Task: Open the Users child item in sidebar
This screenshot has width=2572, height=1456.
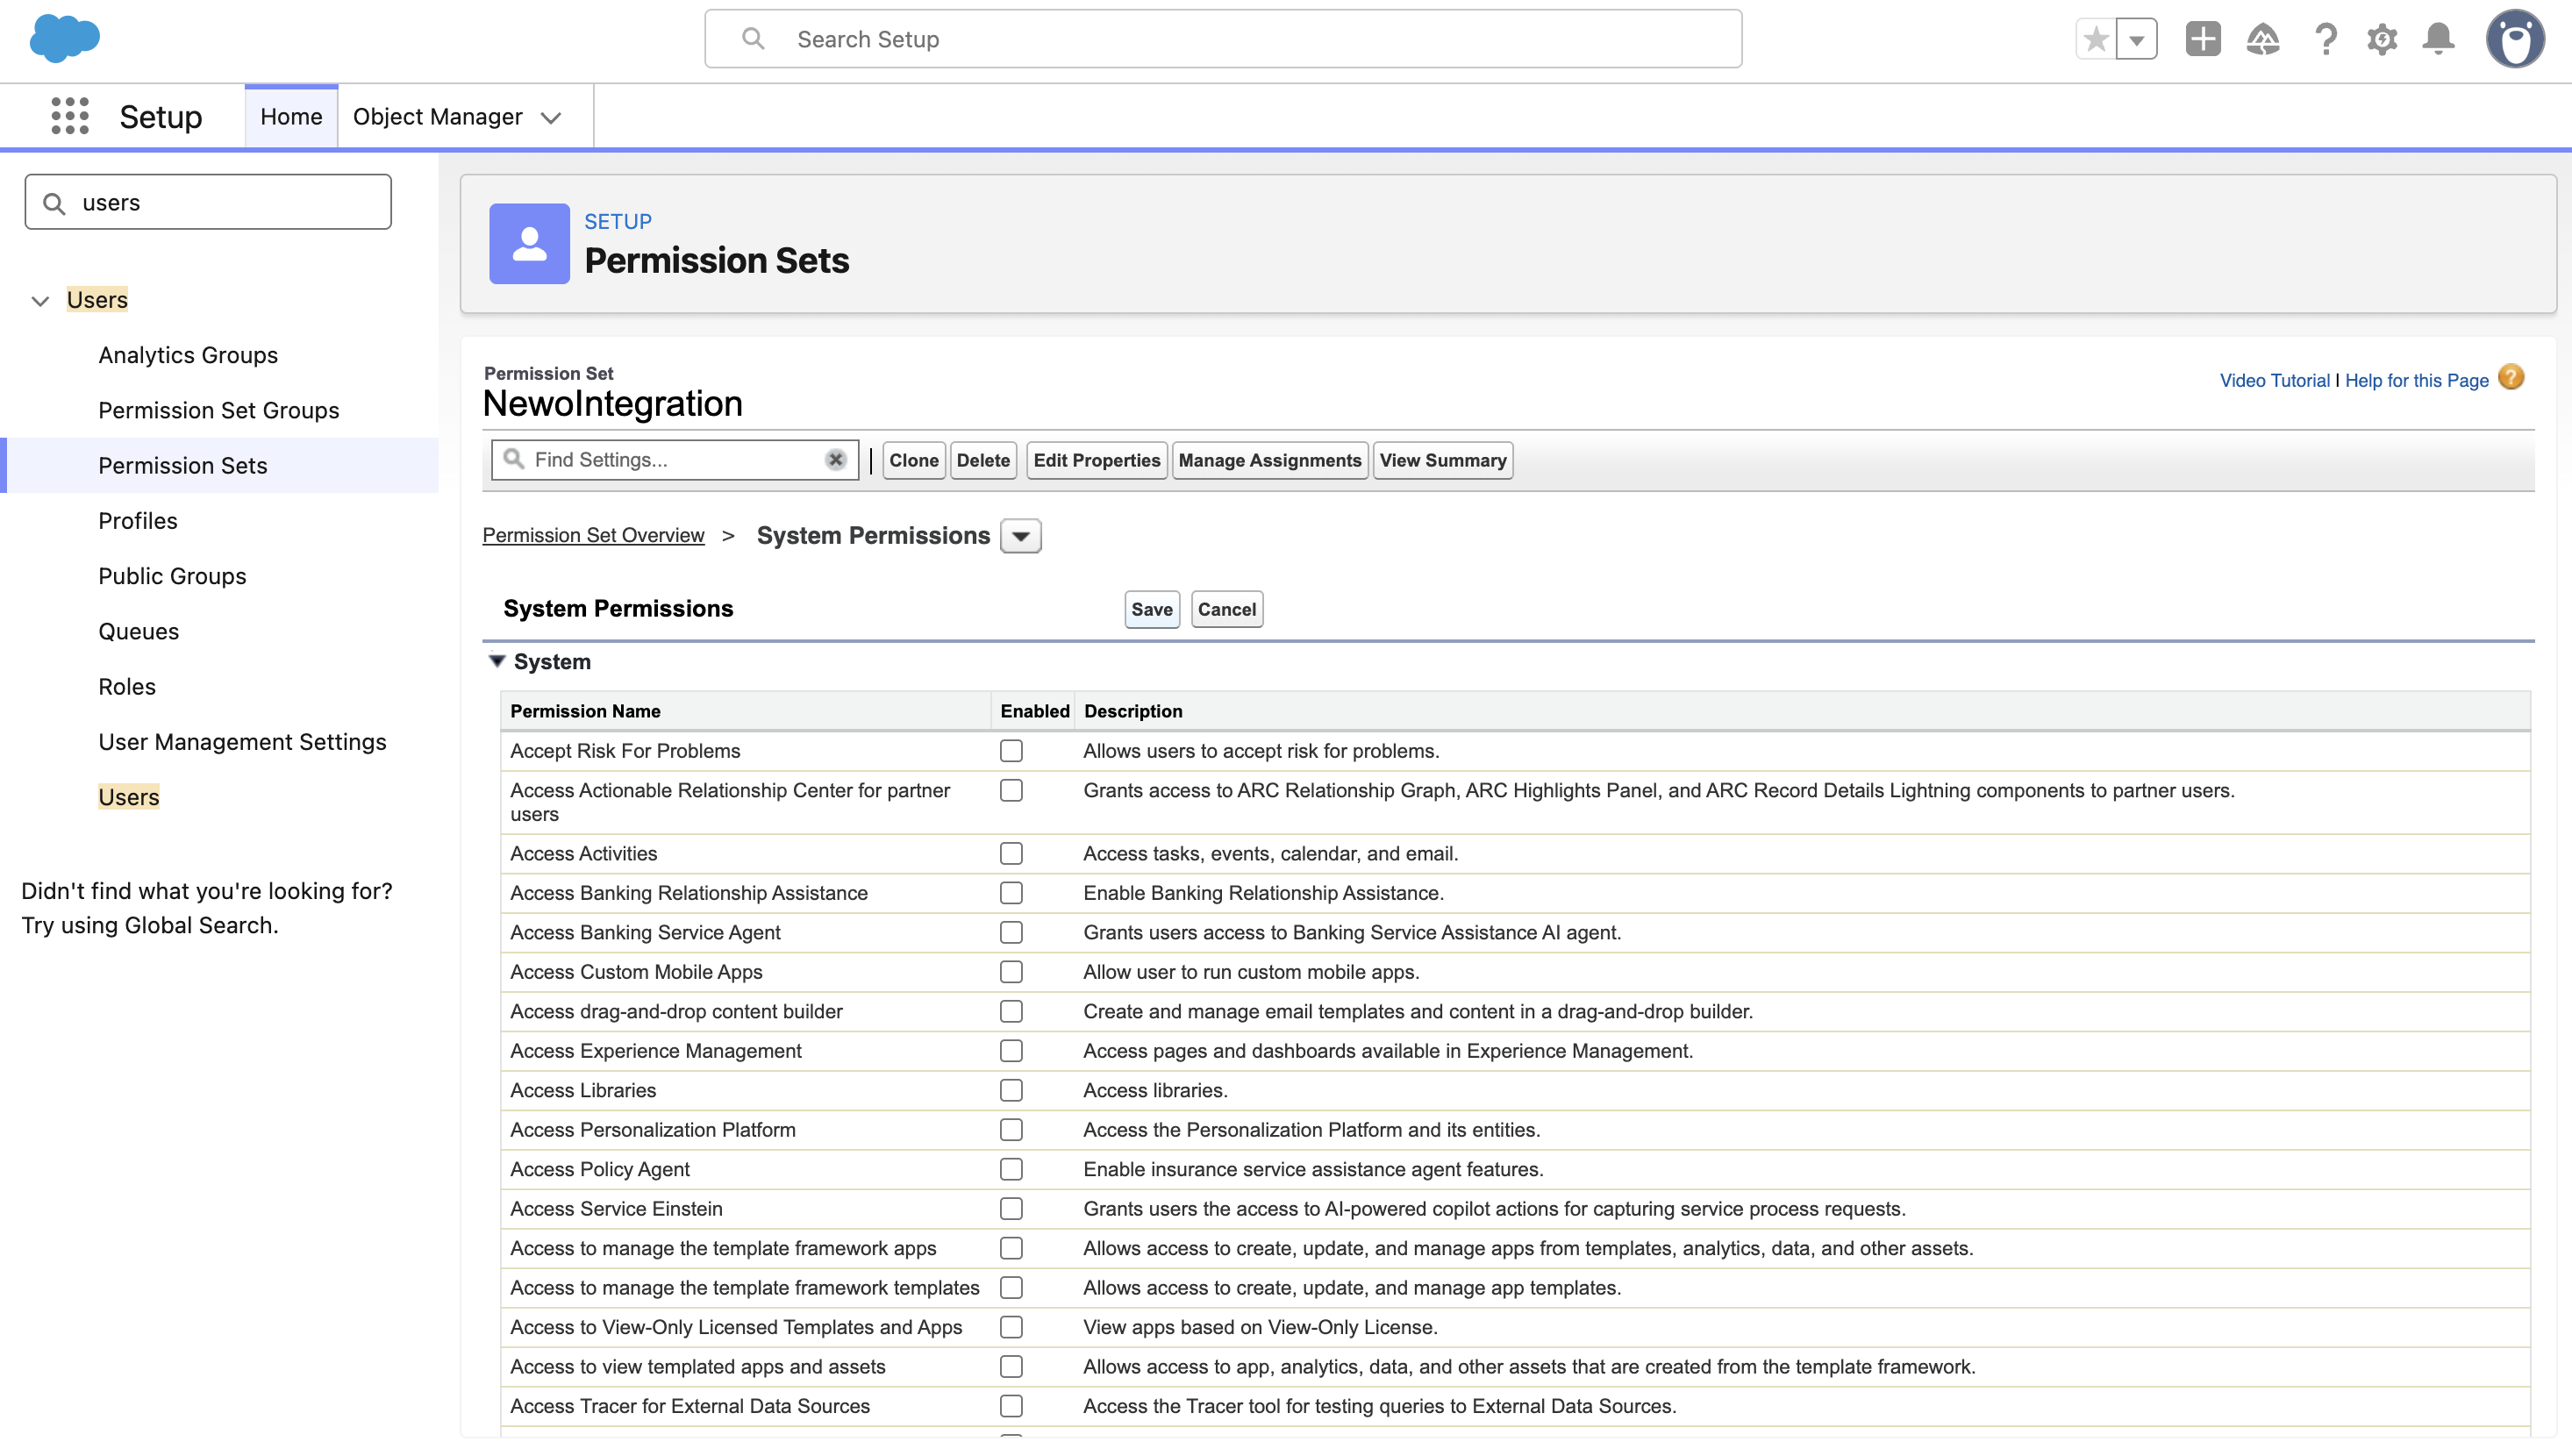Action: coord(129,797)
